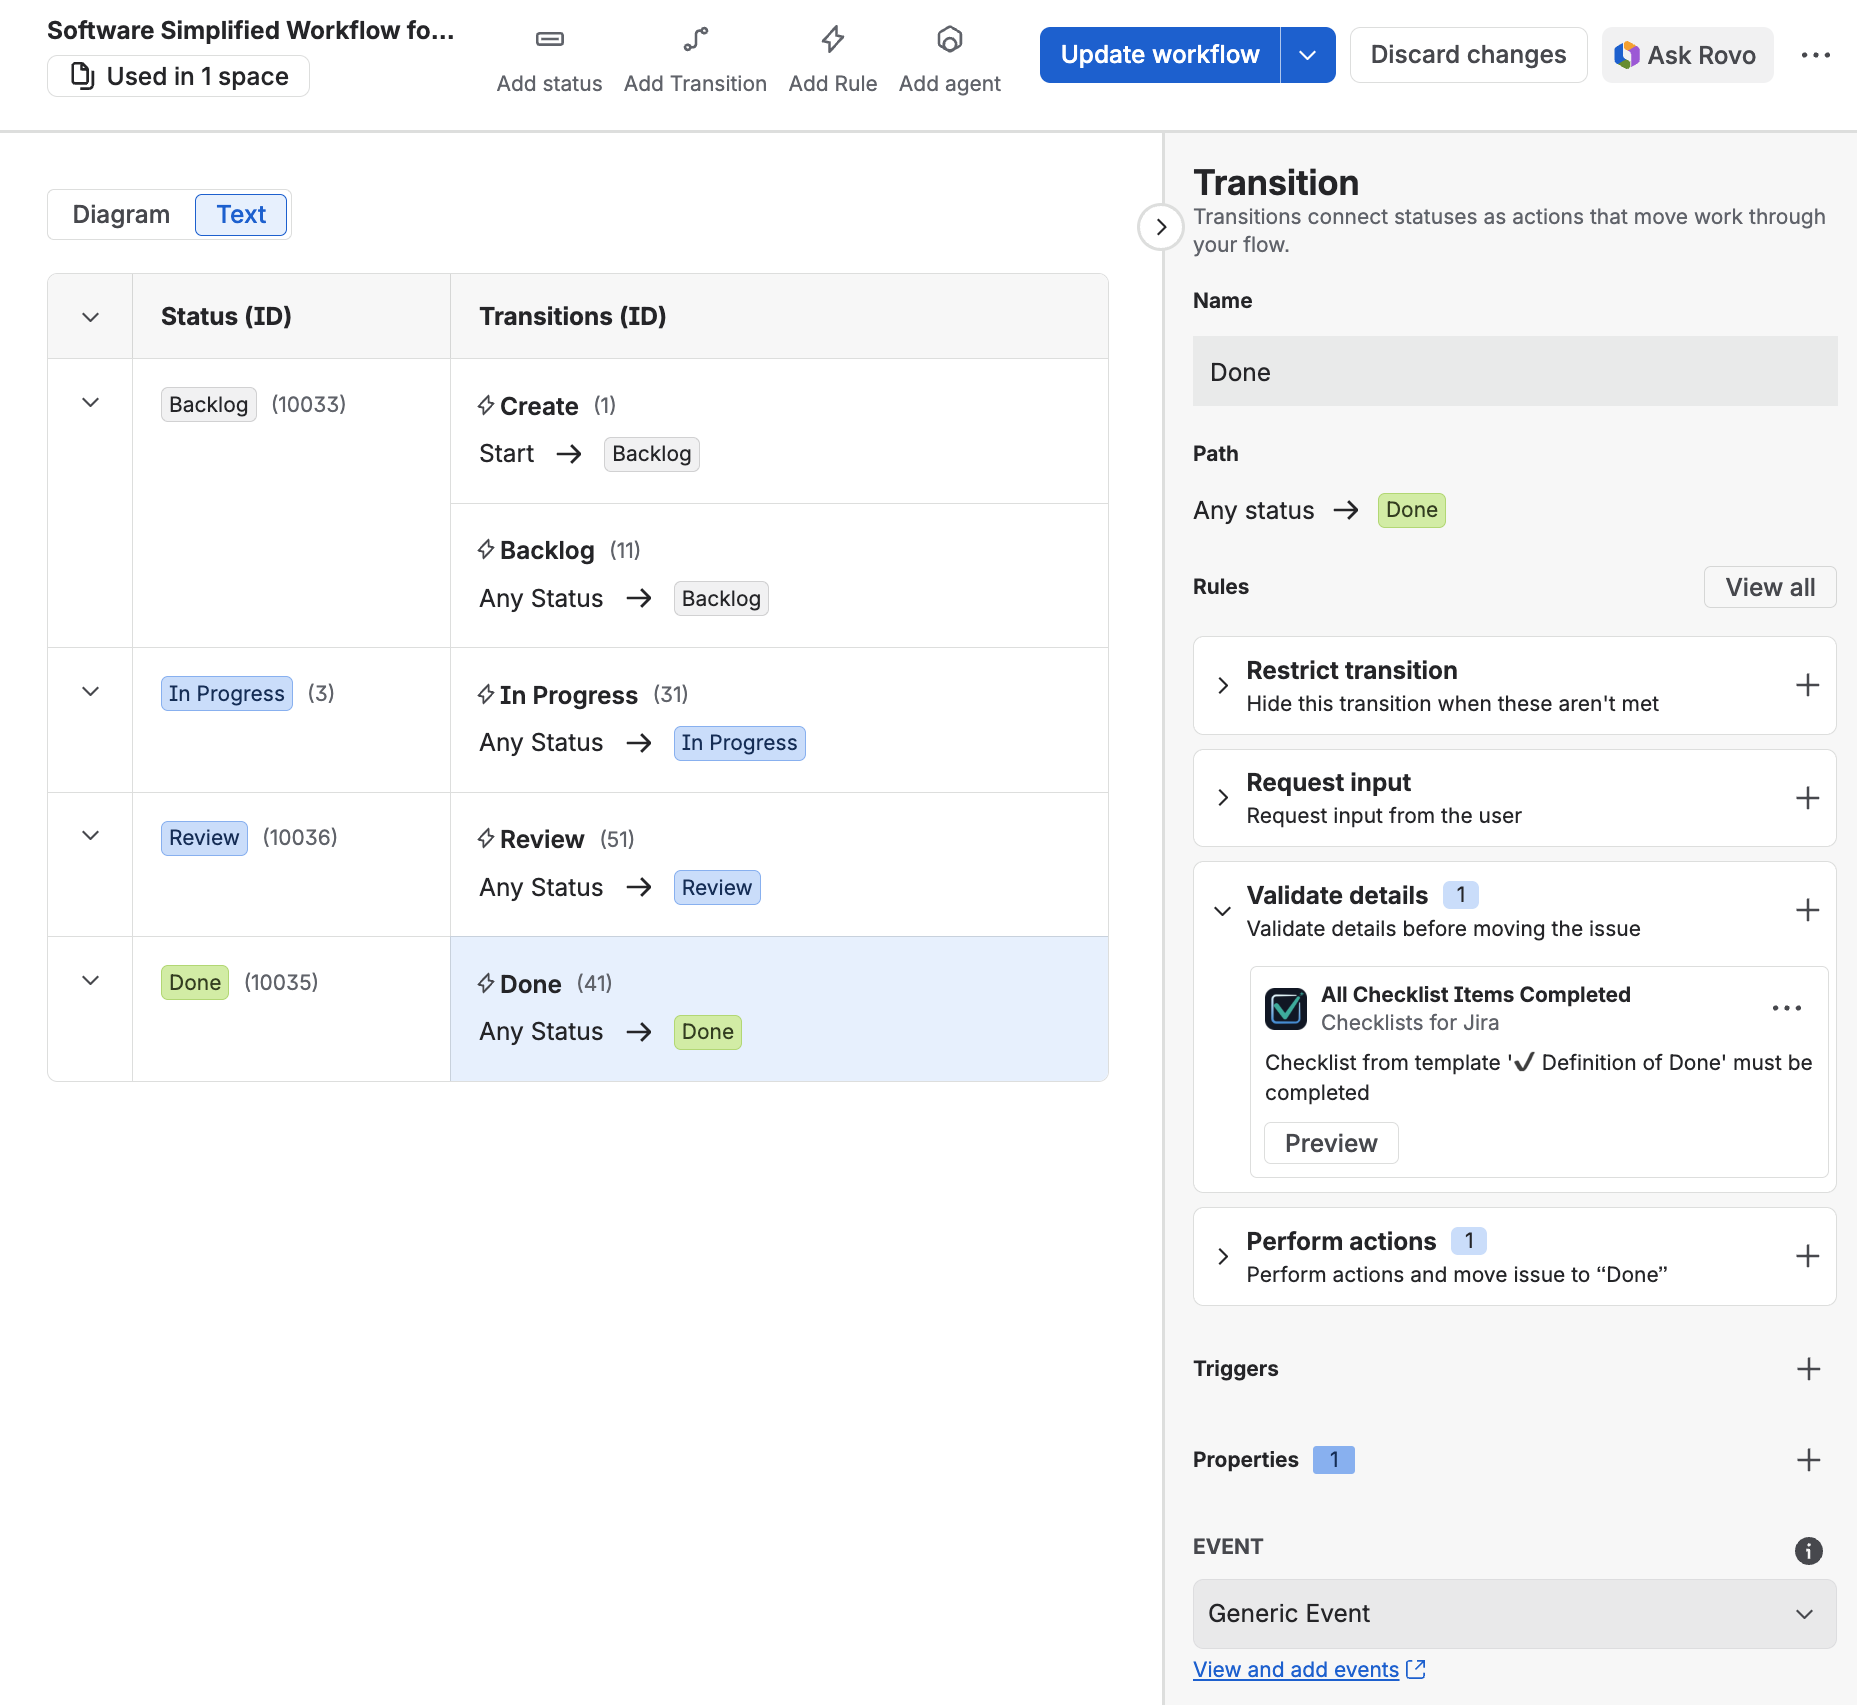The height and width of the screenshot is (1705, 1857).
Task: Click the Add Rule lightning icon
Action: 832,40
